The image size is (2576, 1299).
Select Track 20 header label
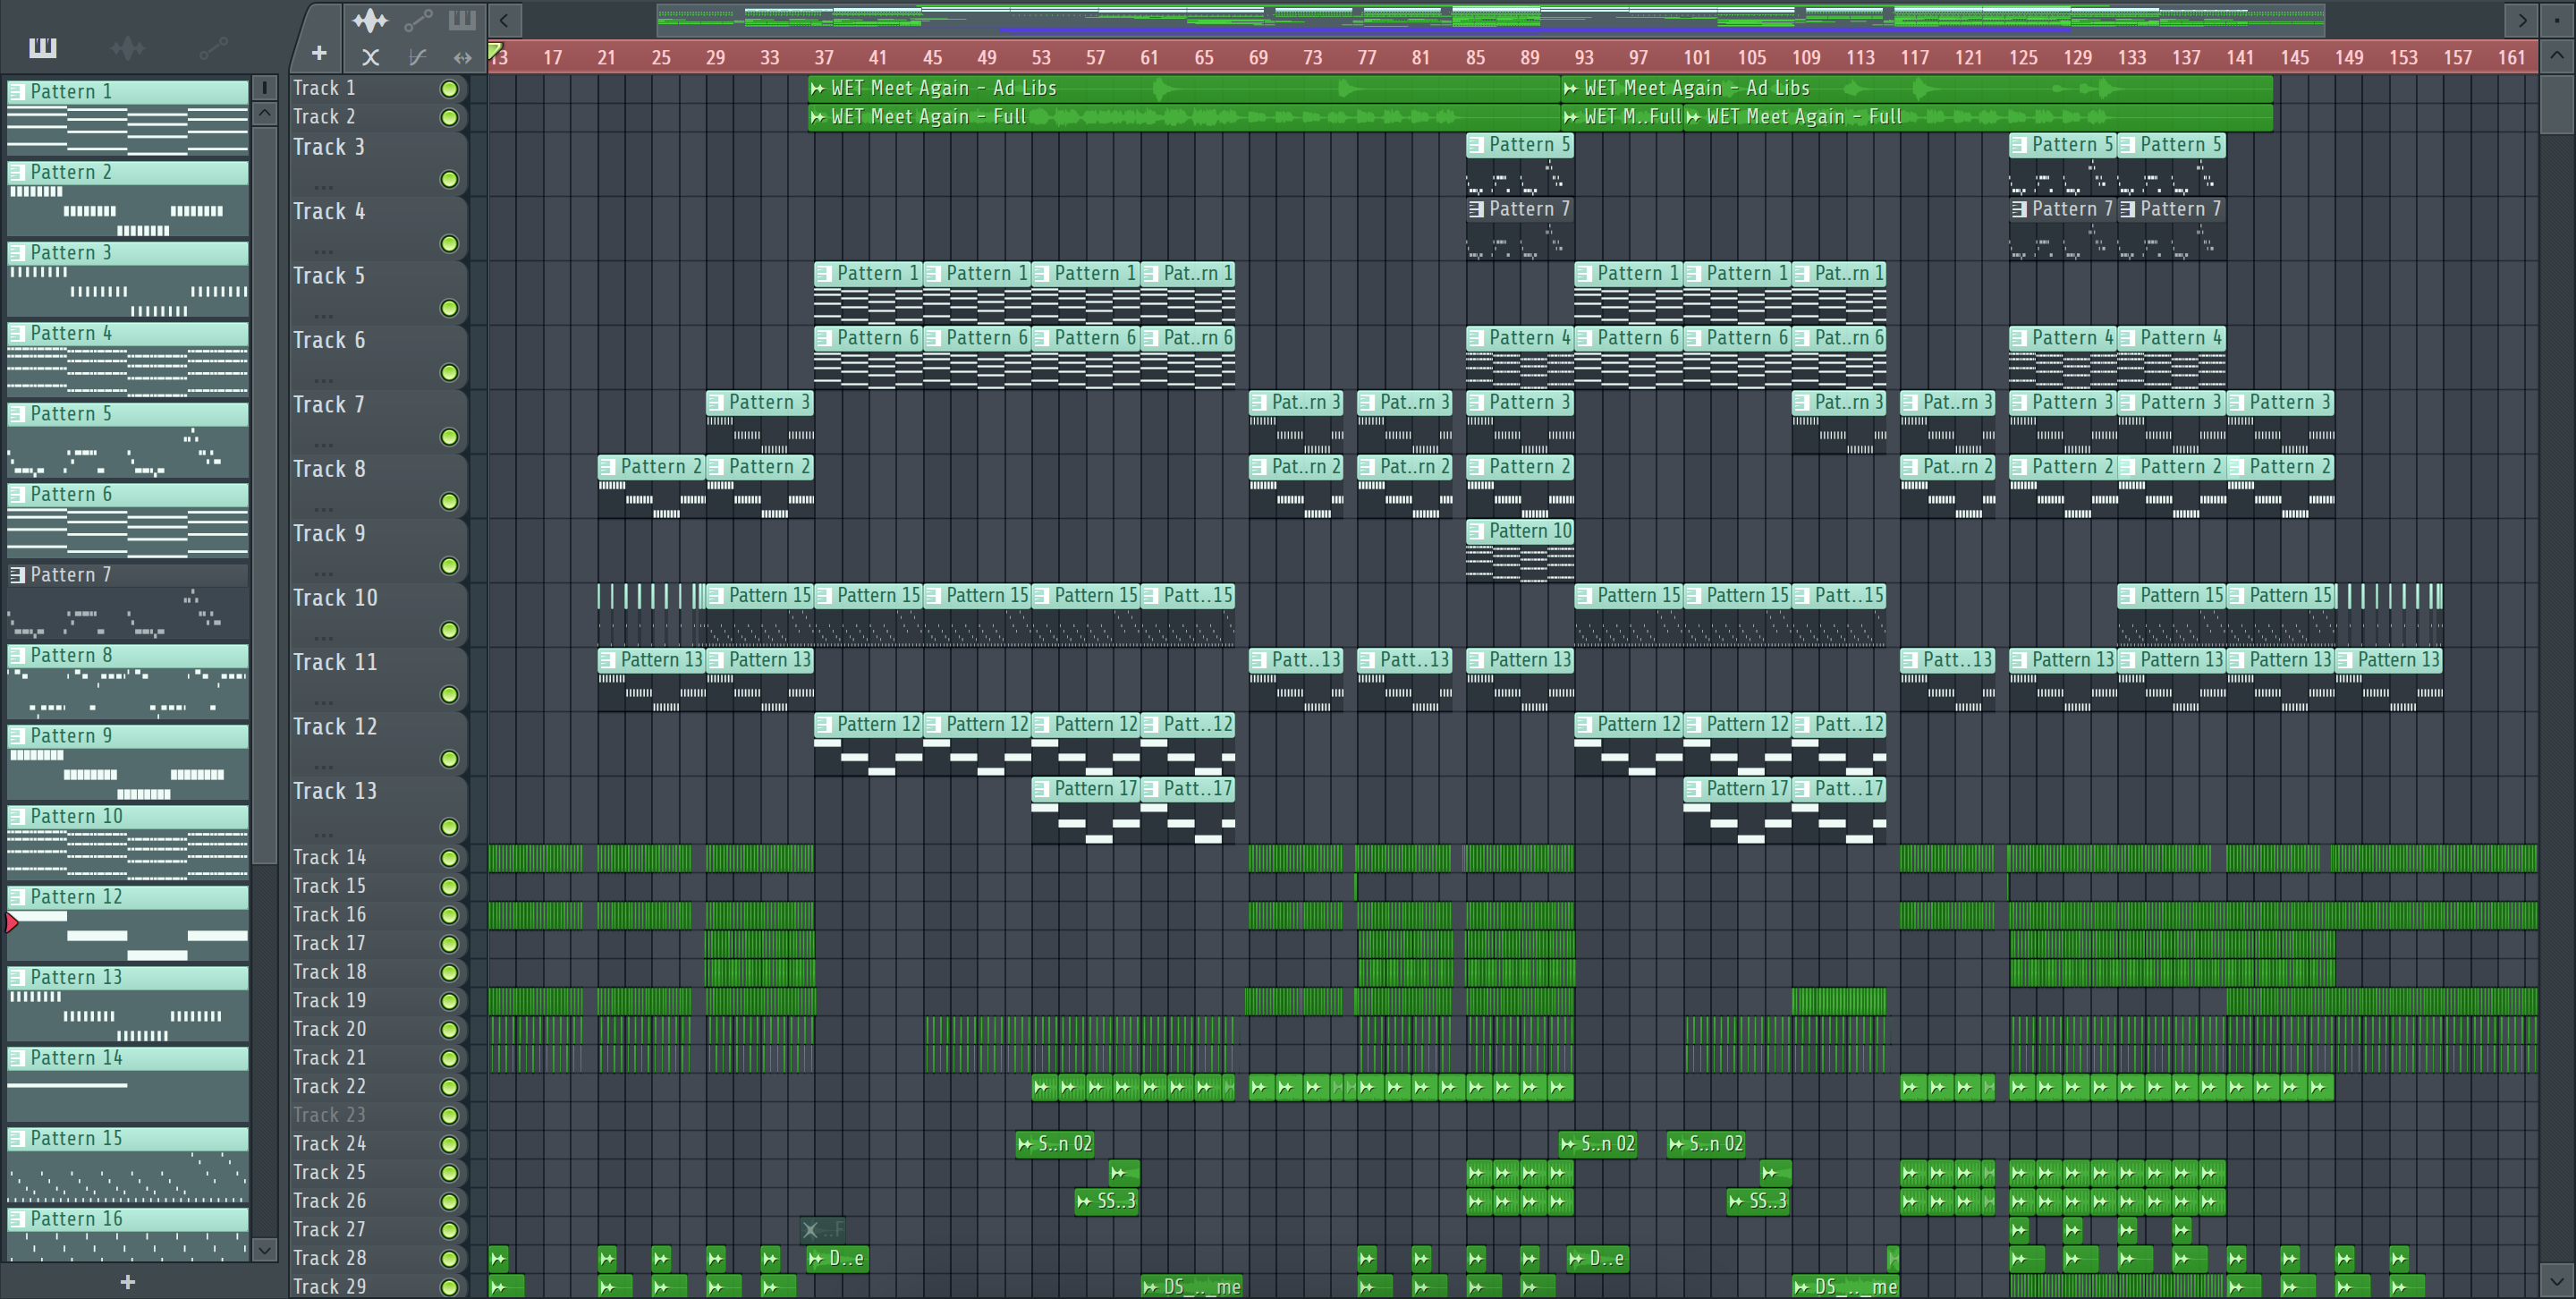(330, 1029)
